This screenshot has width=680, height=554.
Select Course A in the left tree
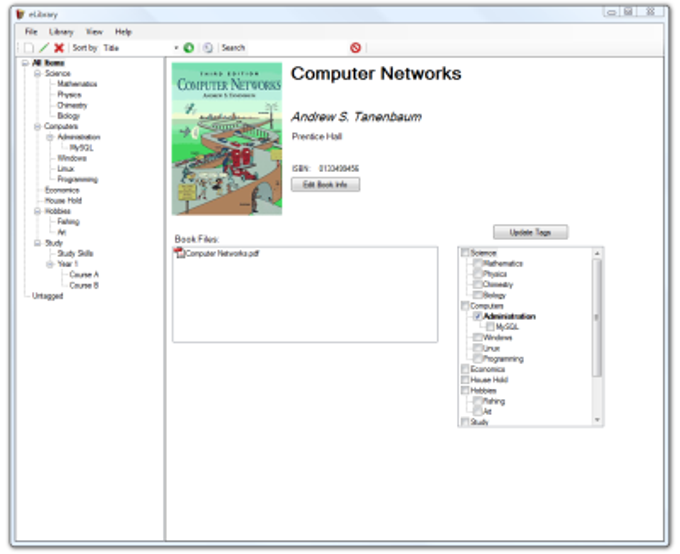tap(84, 275)
